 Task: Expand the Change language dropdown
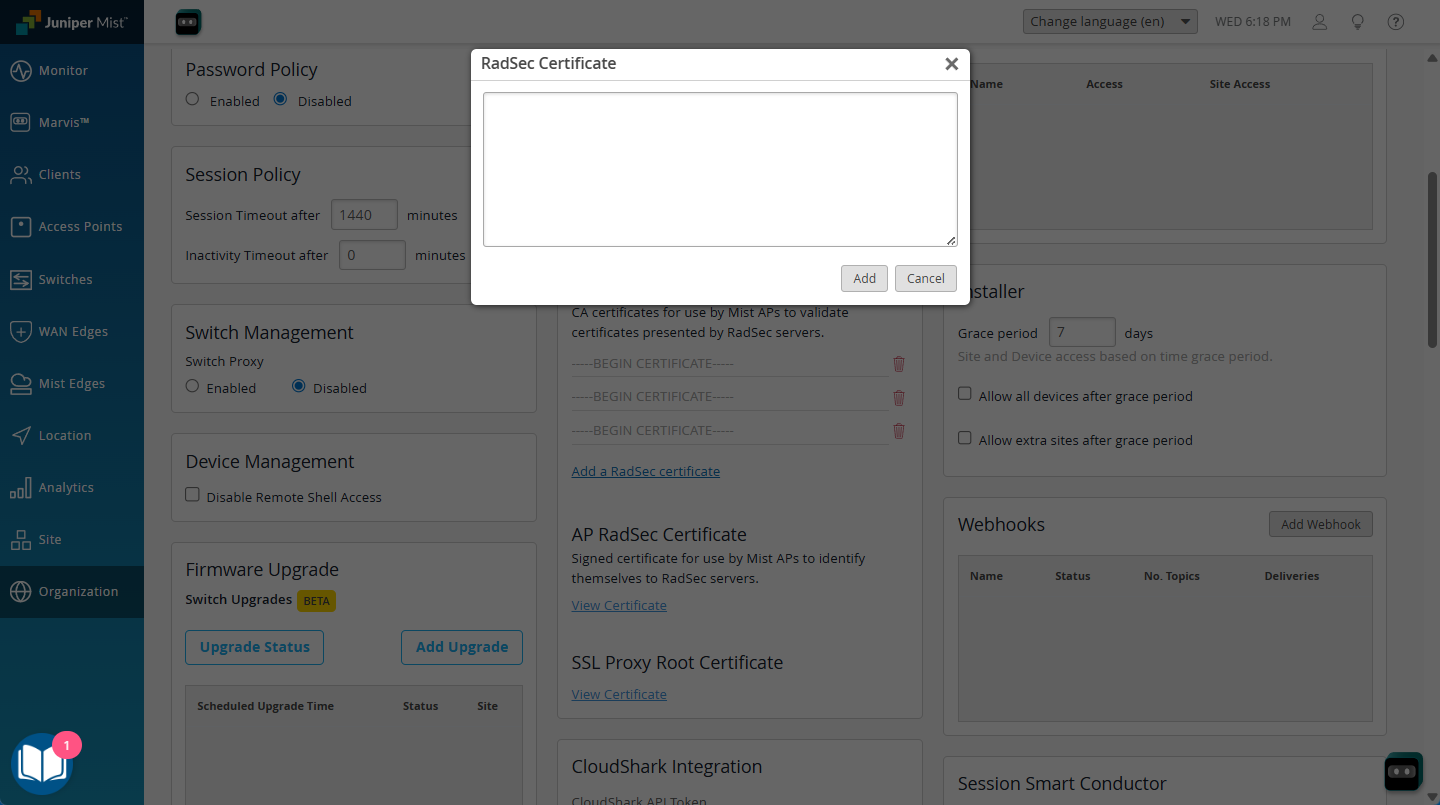point(1109,22)
